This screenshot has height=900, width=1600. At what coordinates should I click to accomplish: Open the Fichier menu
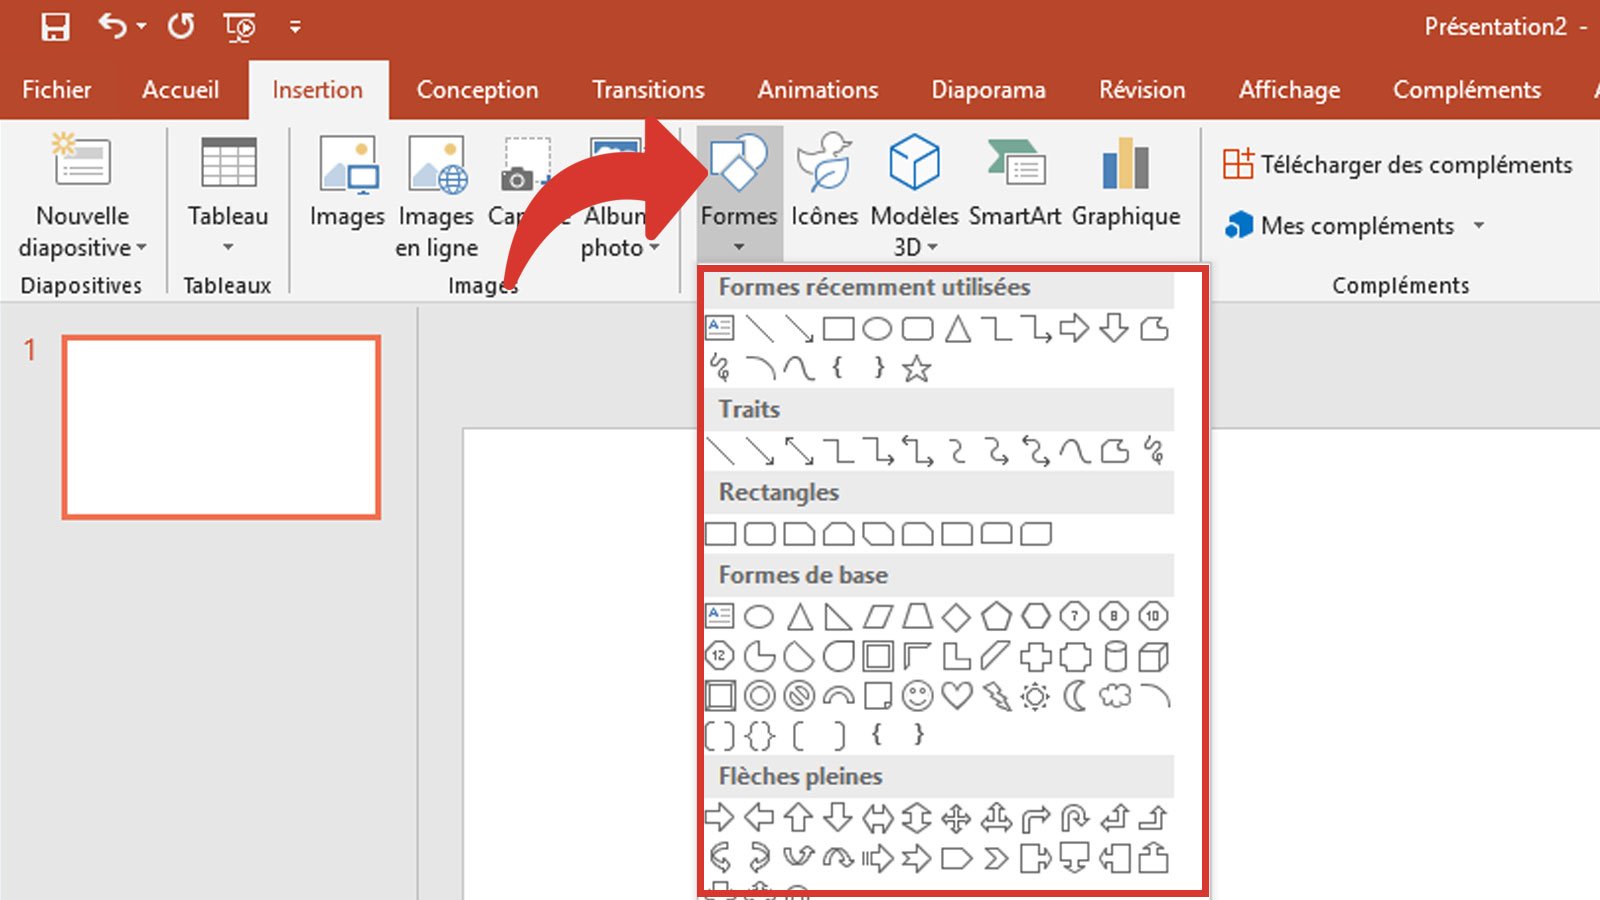pyautogui.click(x=56, y=89)
